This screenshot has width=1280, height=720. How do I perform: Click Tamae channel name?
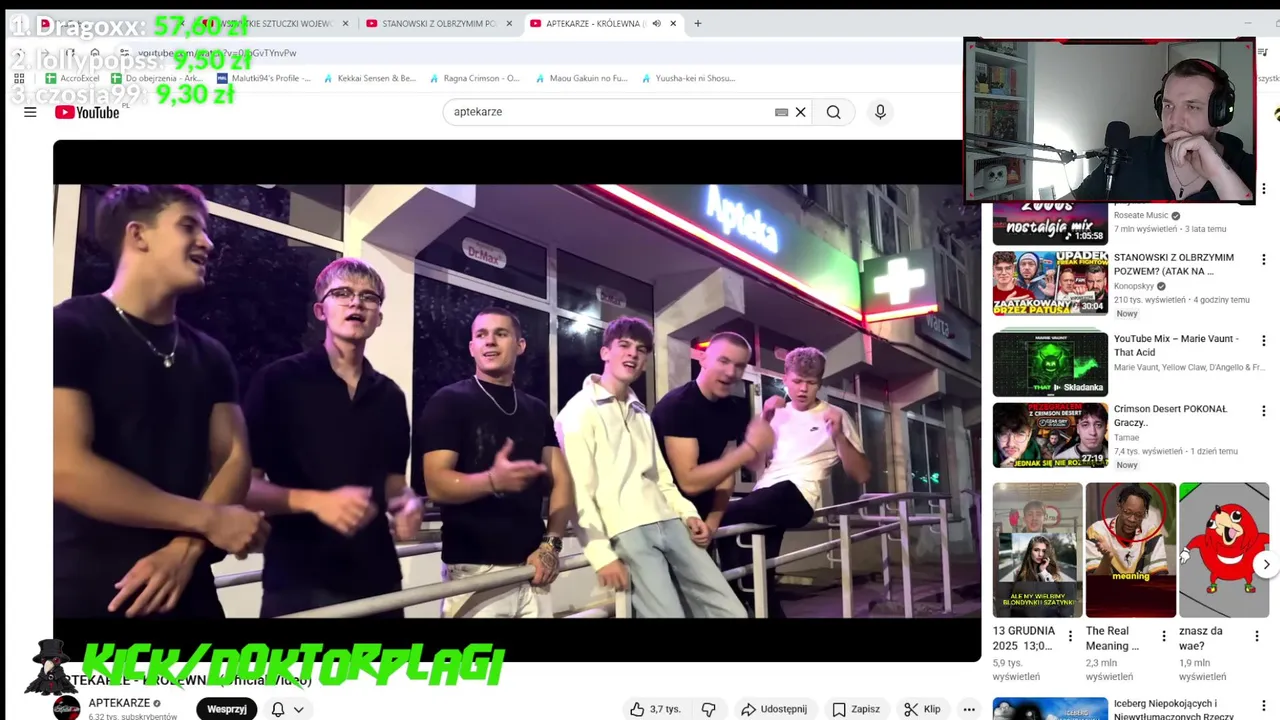(1127, 437)
